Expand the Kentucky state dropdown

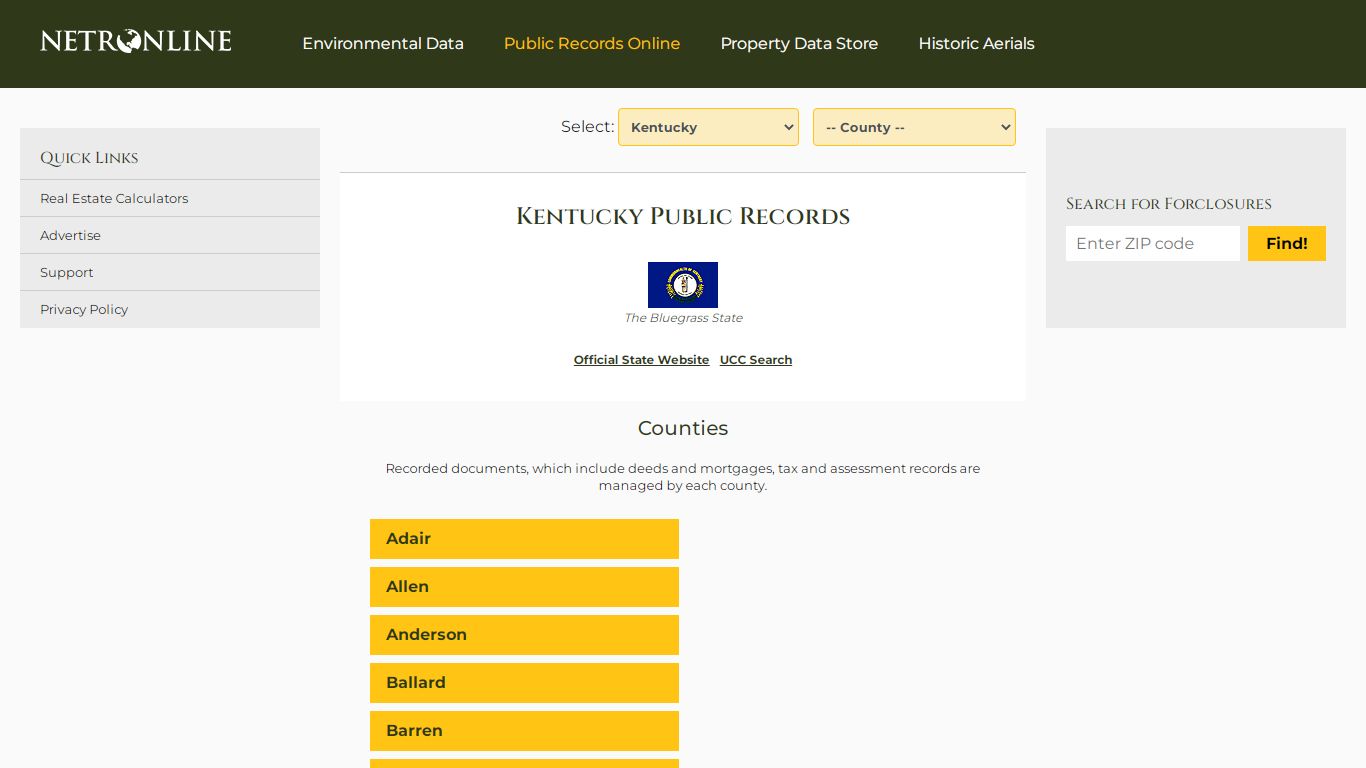[x=708, y=127]
